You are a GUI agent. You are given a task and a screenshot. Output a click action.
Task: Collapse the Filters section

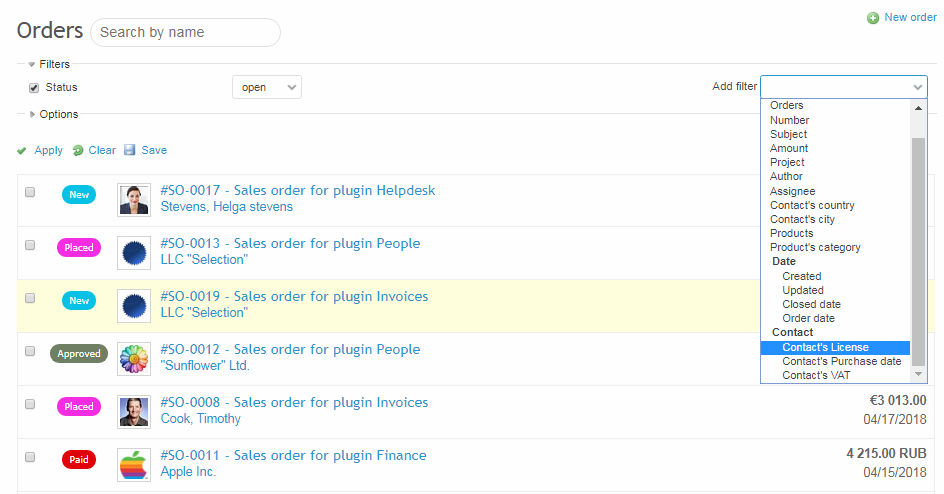(x=32, y=65)
